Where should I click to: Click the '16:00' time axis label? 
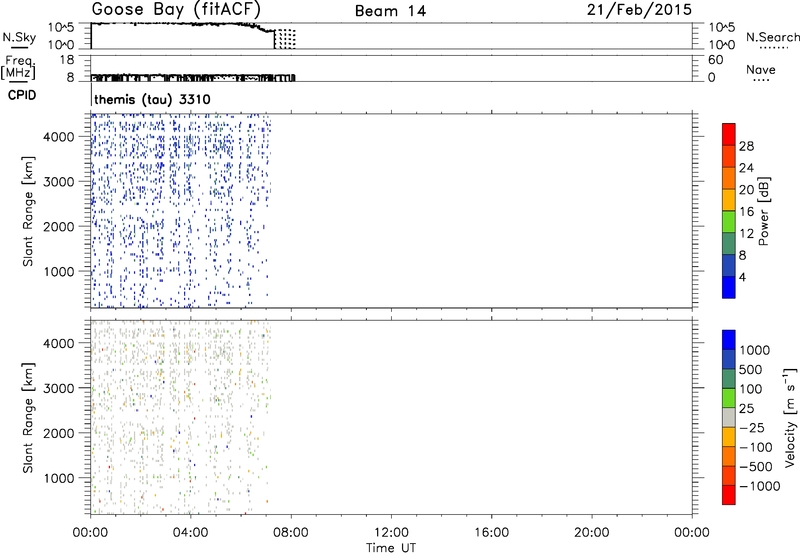pyautogui.click(x=491, y=533)
